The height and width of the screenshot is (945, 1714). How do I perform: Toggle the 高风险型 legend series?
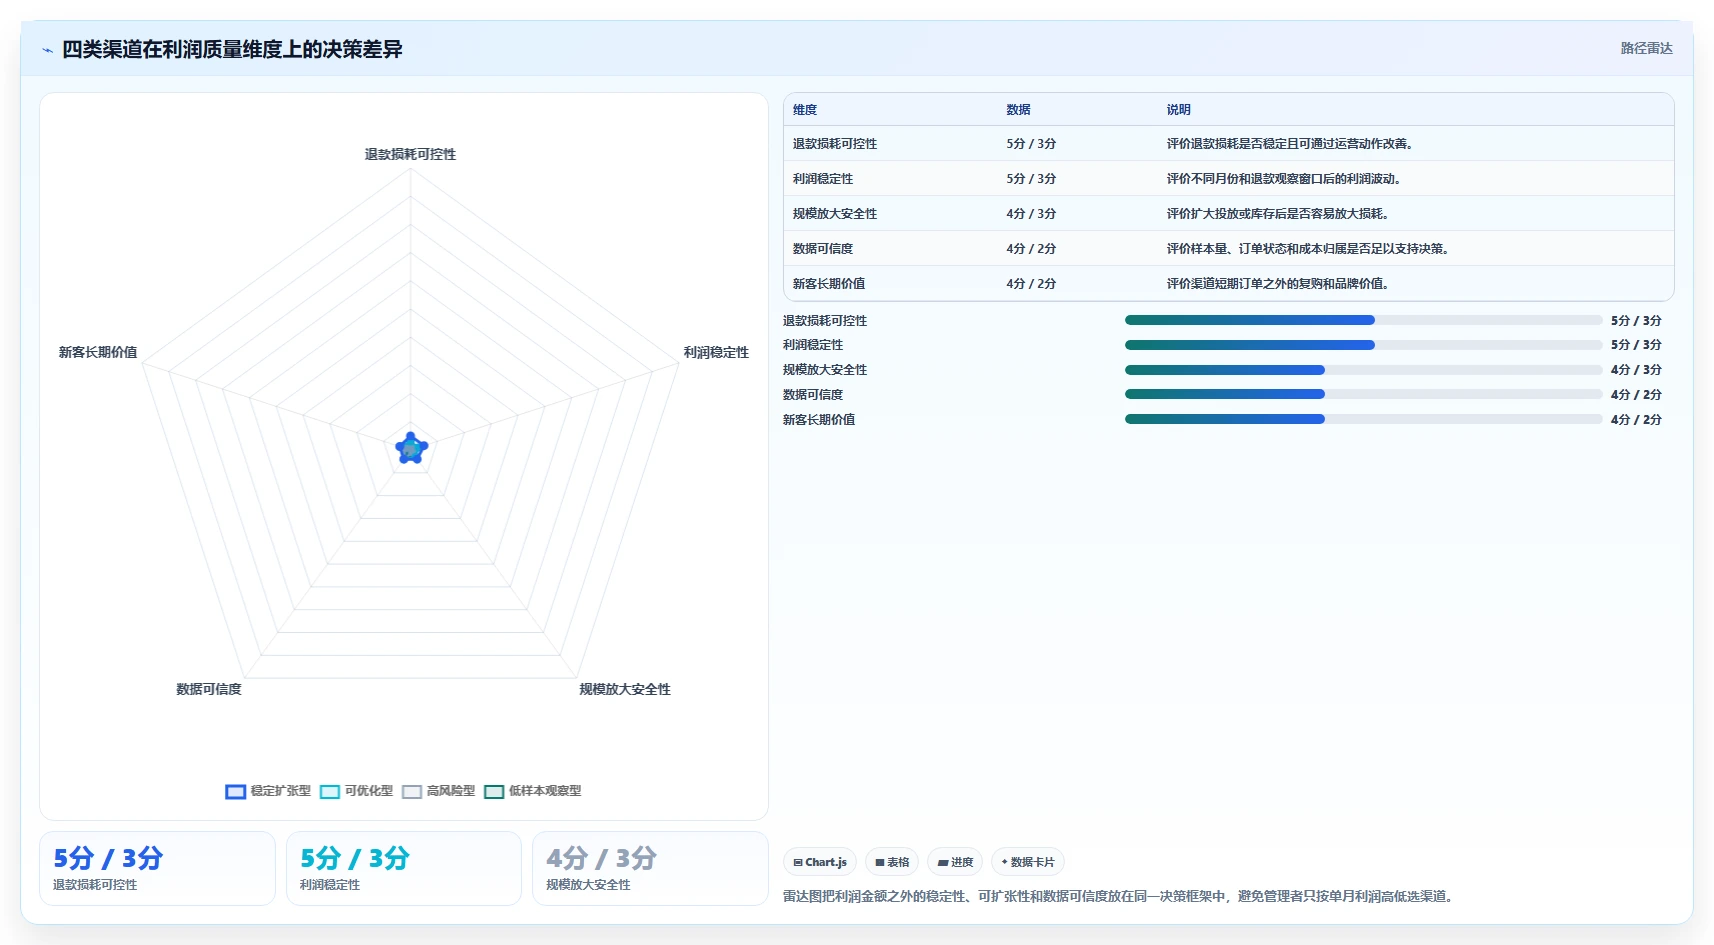coord(438,791)
